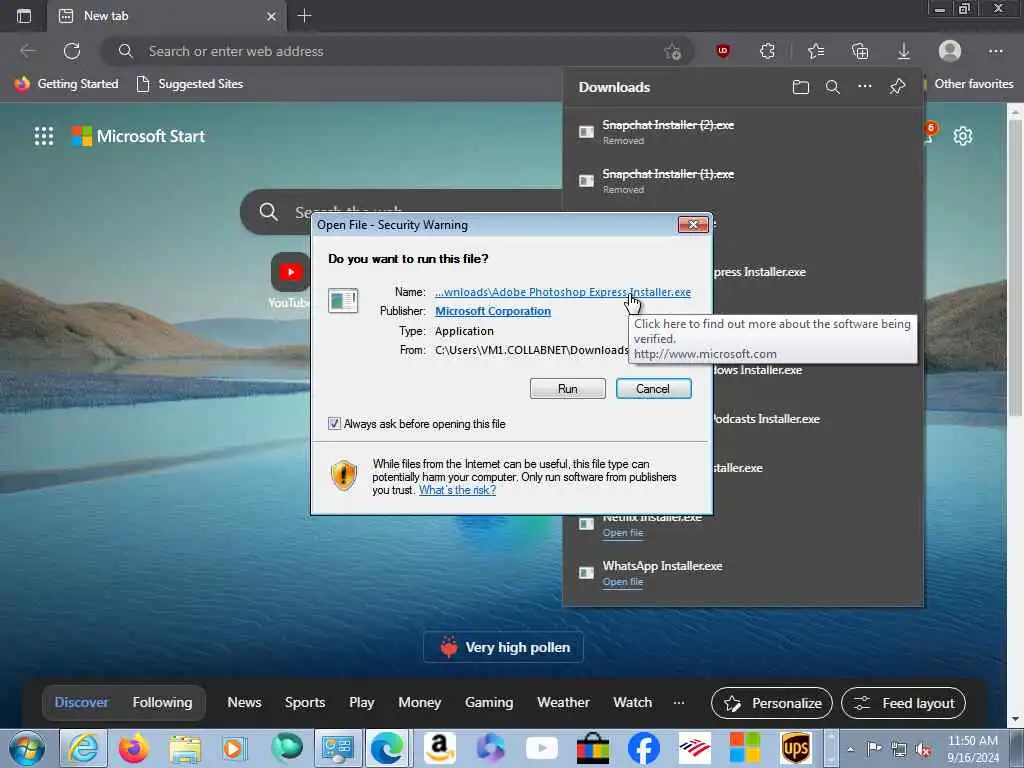Viewport: 1024px width, 768px height.
Task: Expand more feed categories ellipsis
Action: (679, 703)
